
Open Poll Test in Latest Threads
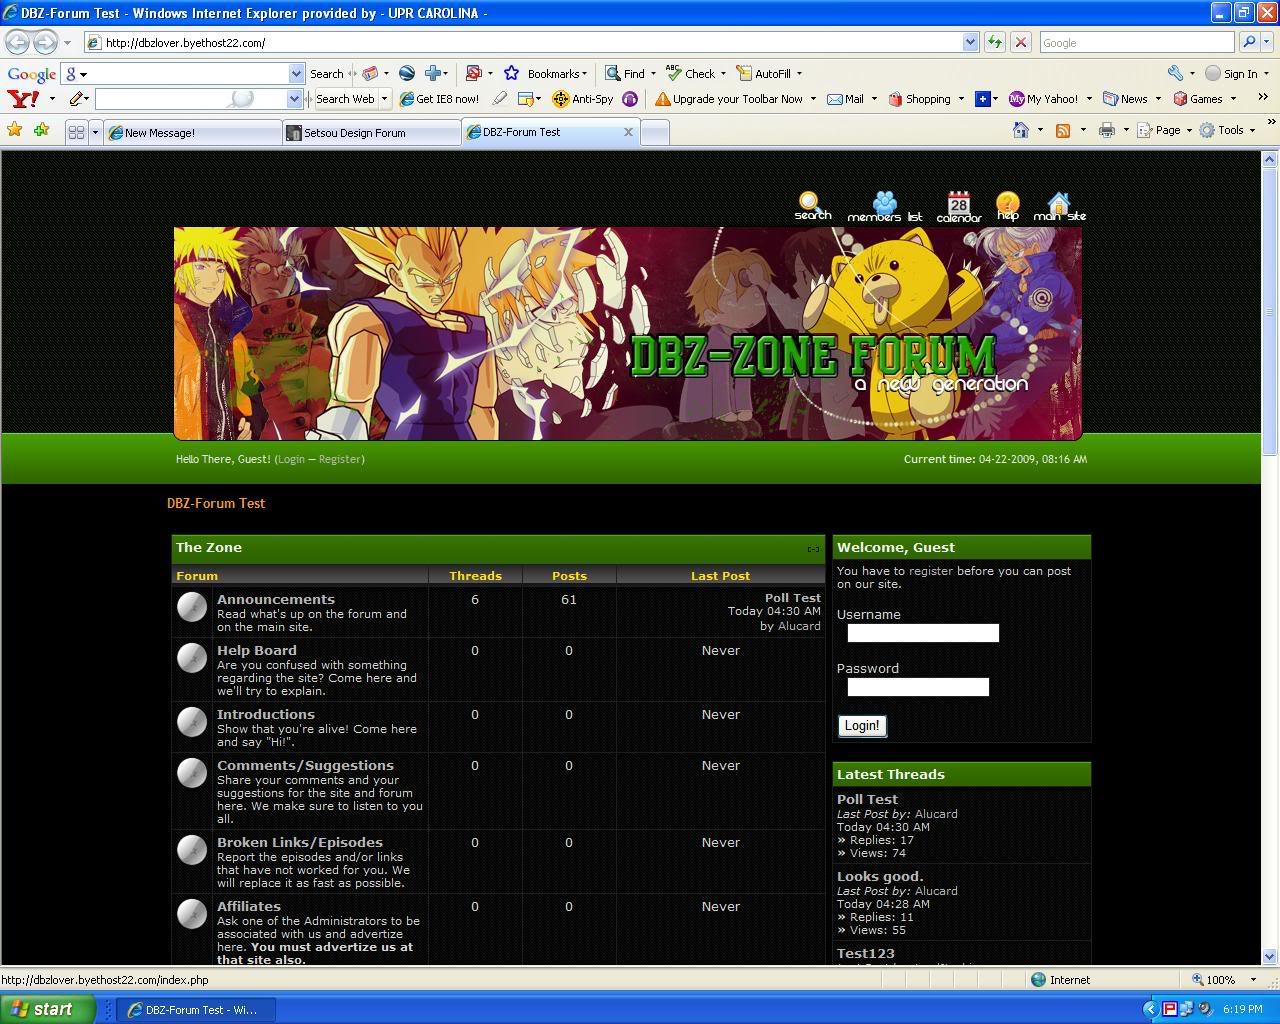point(867,799)
